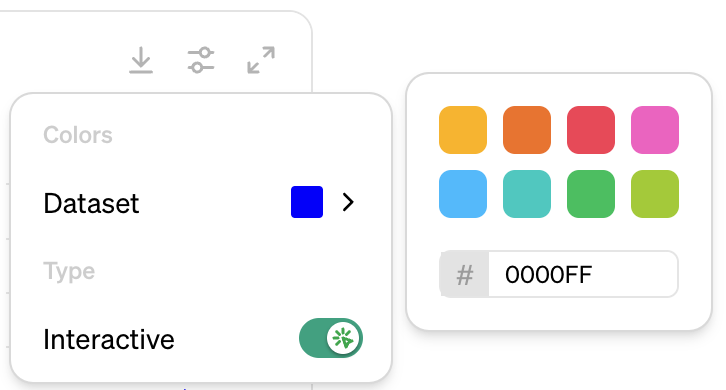Click the Interactive label text
Image resolution: width=726 pixels, height=390 pixels.
109,339
